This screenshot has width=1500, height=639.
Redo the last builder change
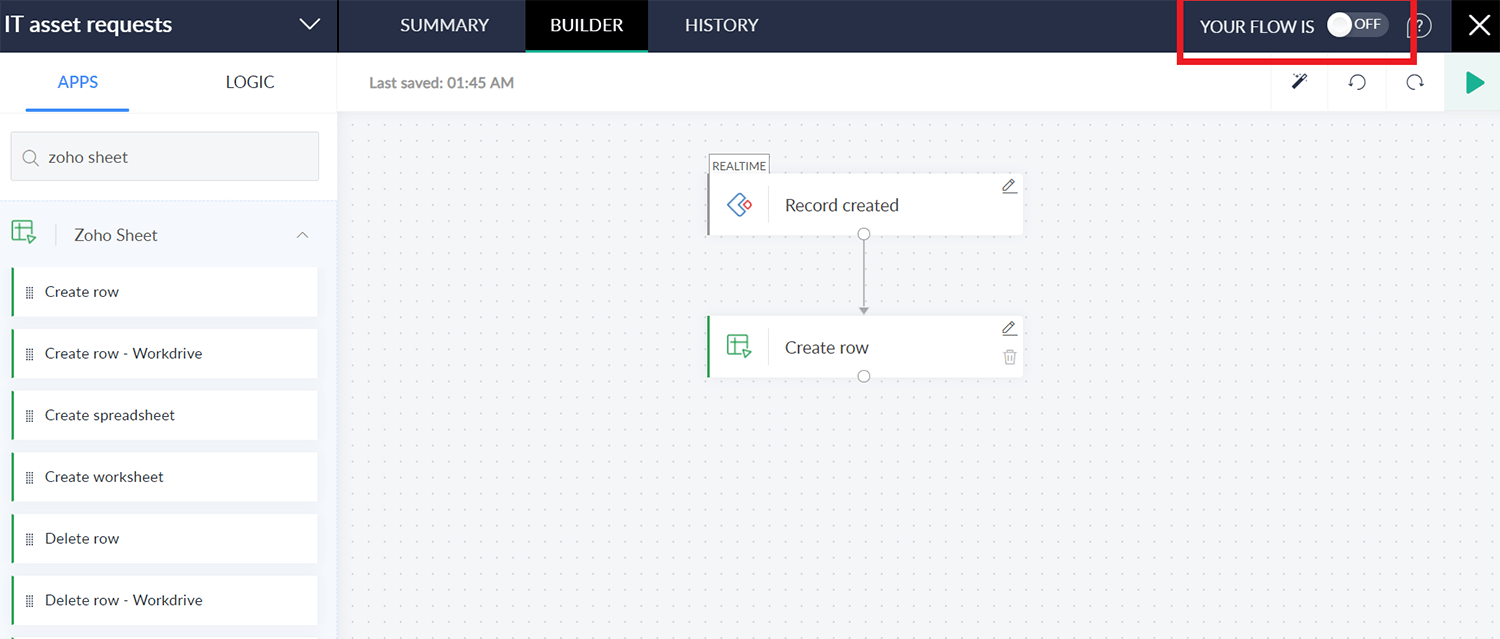[x=1415, y=82]
